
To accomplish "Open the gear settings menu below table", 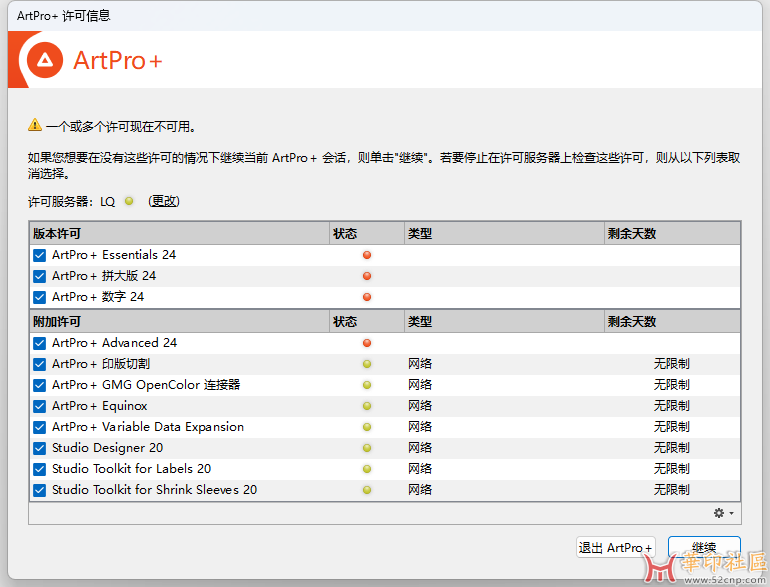I will pos(723,513).
